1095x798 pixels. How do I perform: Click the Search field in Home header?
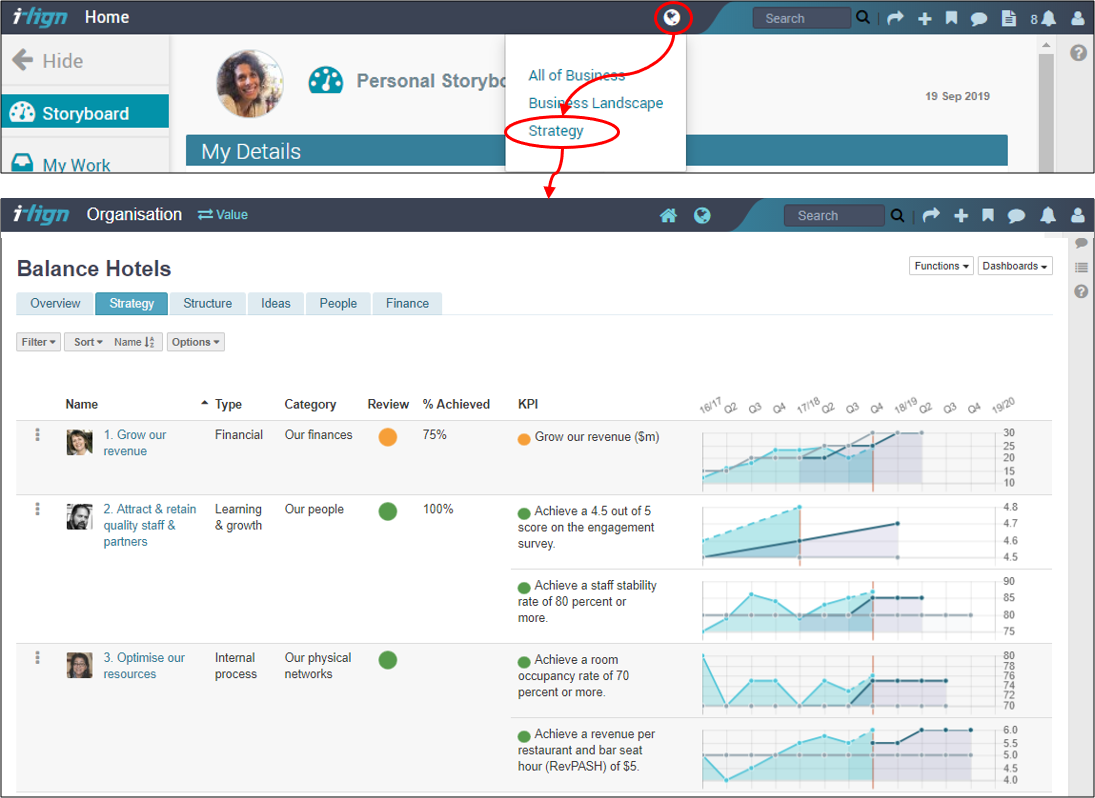point(802,18)
